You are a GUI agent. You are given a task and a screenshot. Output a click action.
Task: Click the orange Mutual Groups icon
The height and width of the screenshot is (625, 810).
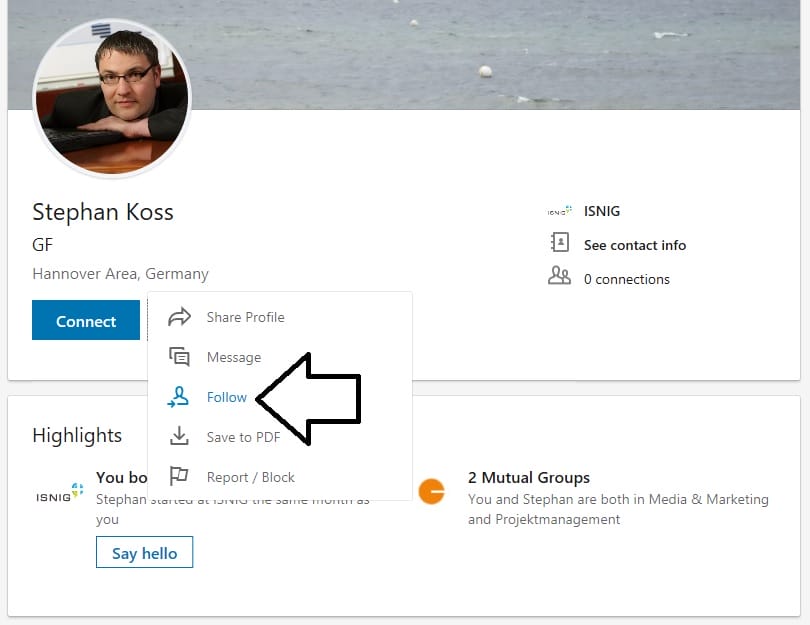coord(431,491)
